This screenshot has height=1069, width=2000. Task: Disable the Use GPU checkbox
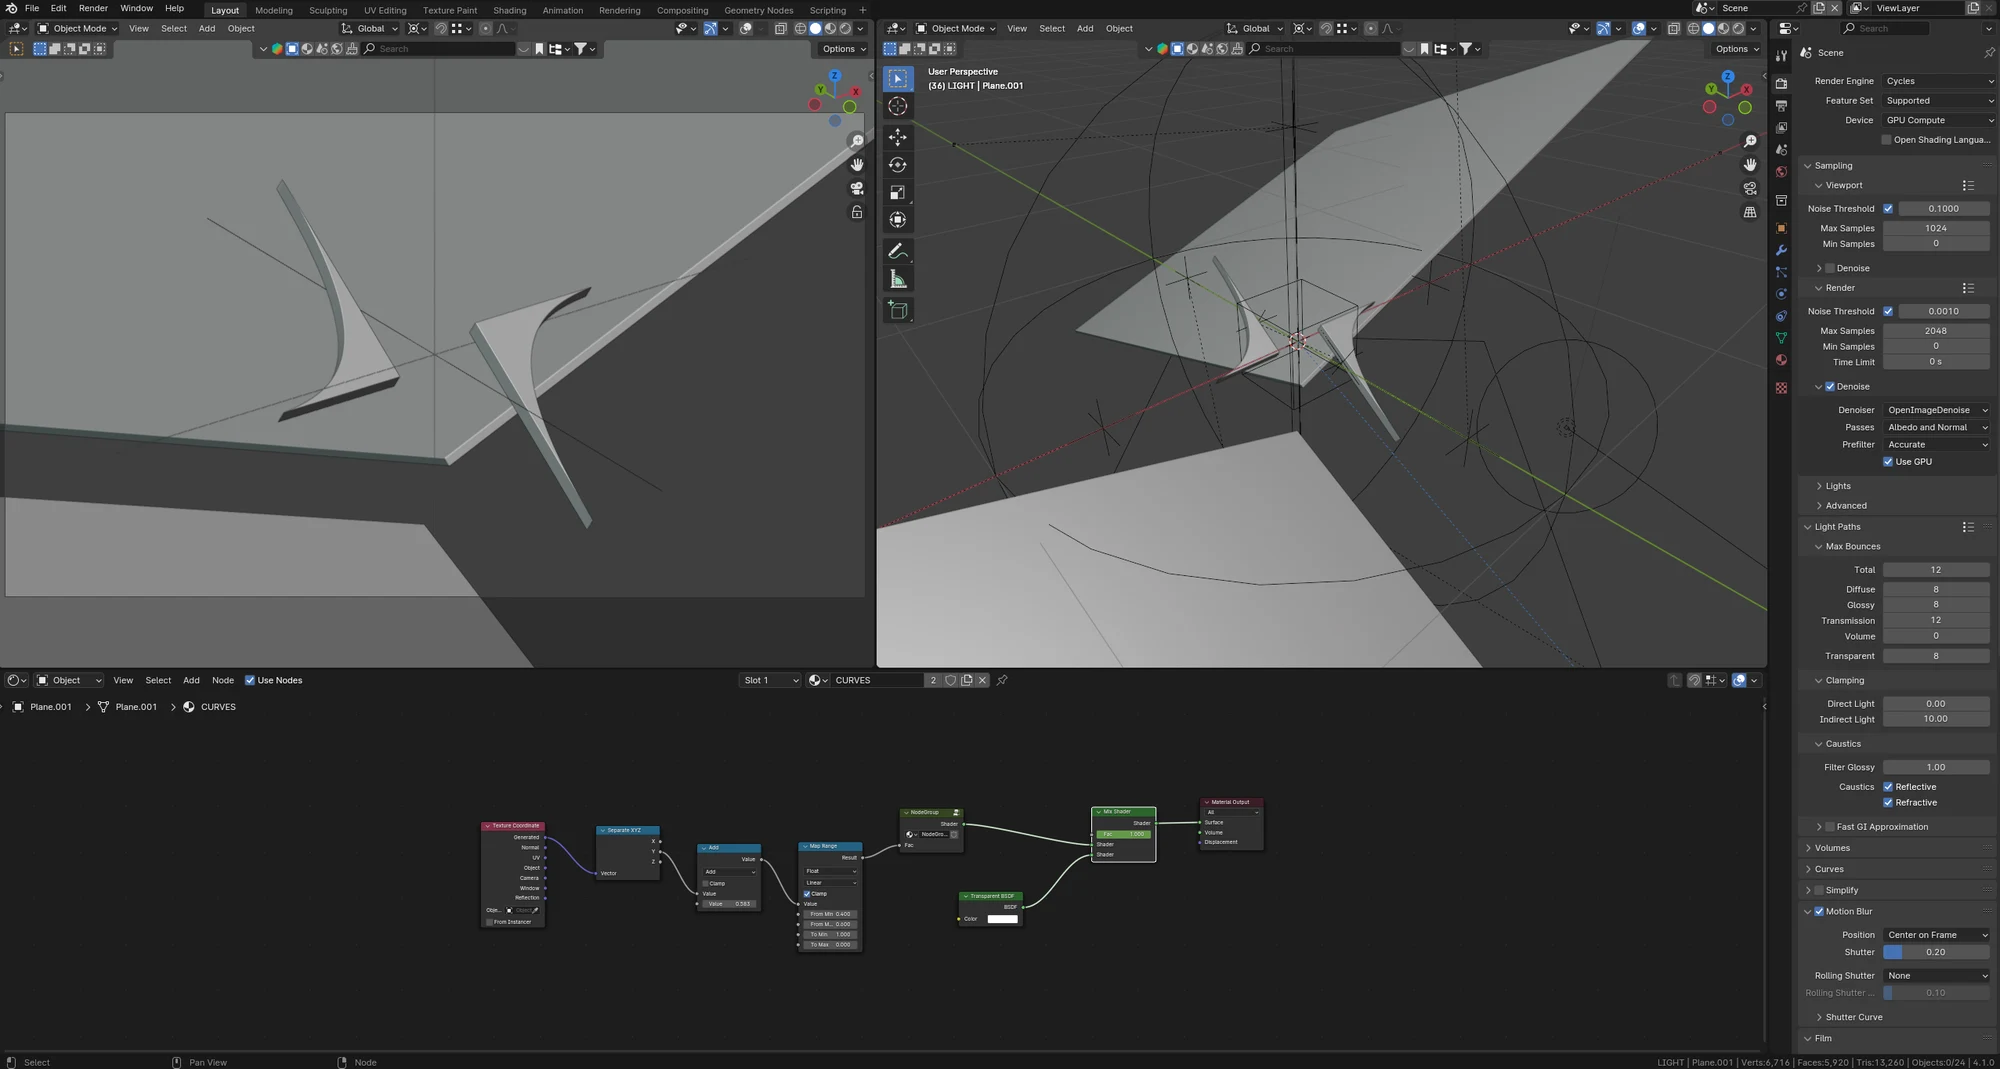tap(1888, 462)
